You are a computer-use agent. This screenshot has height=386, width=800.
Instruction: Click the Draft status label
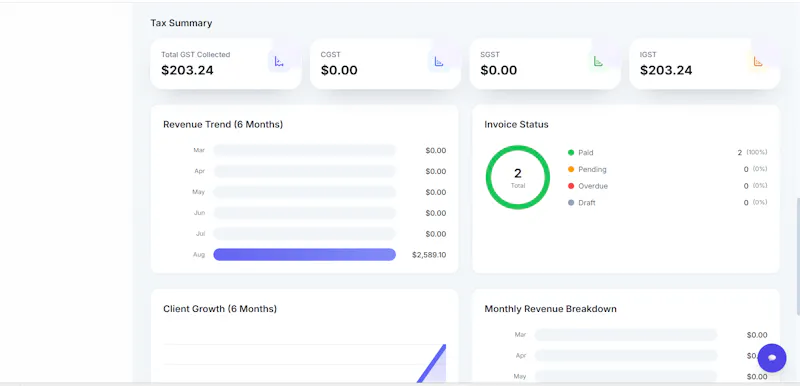pyautogui.click(x=587, y=202)
